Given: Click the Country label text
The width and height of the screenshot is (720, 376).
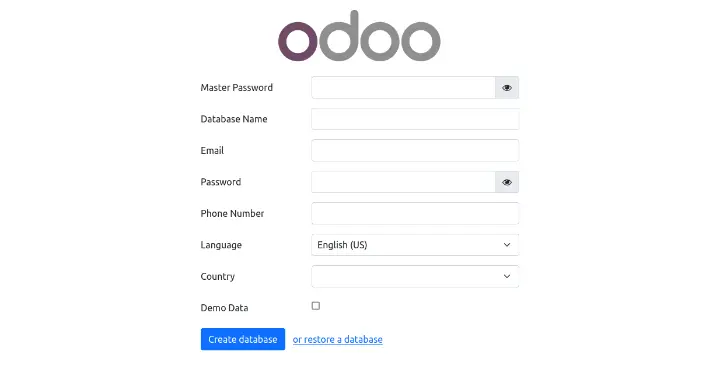Looking at the screenshot, I should [x=218, y=276].
